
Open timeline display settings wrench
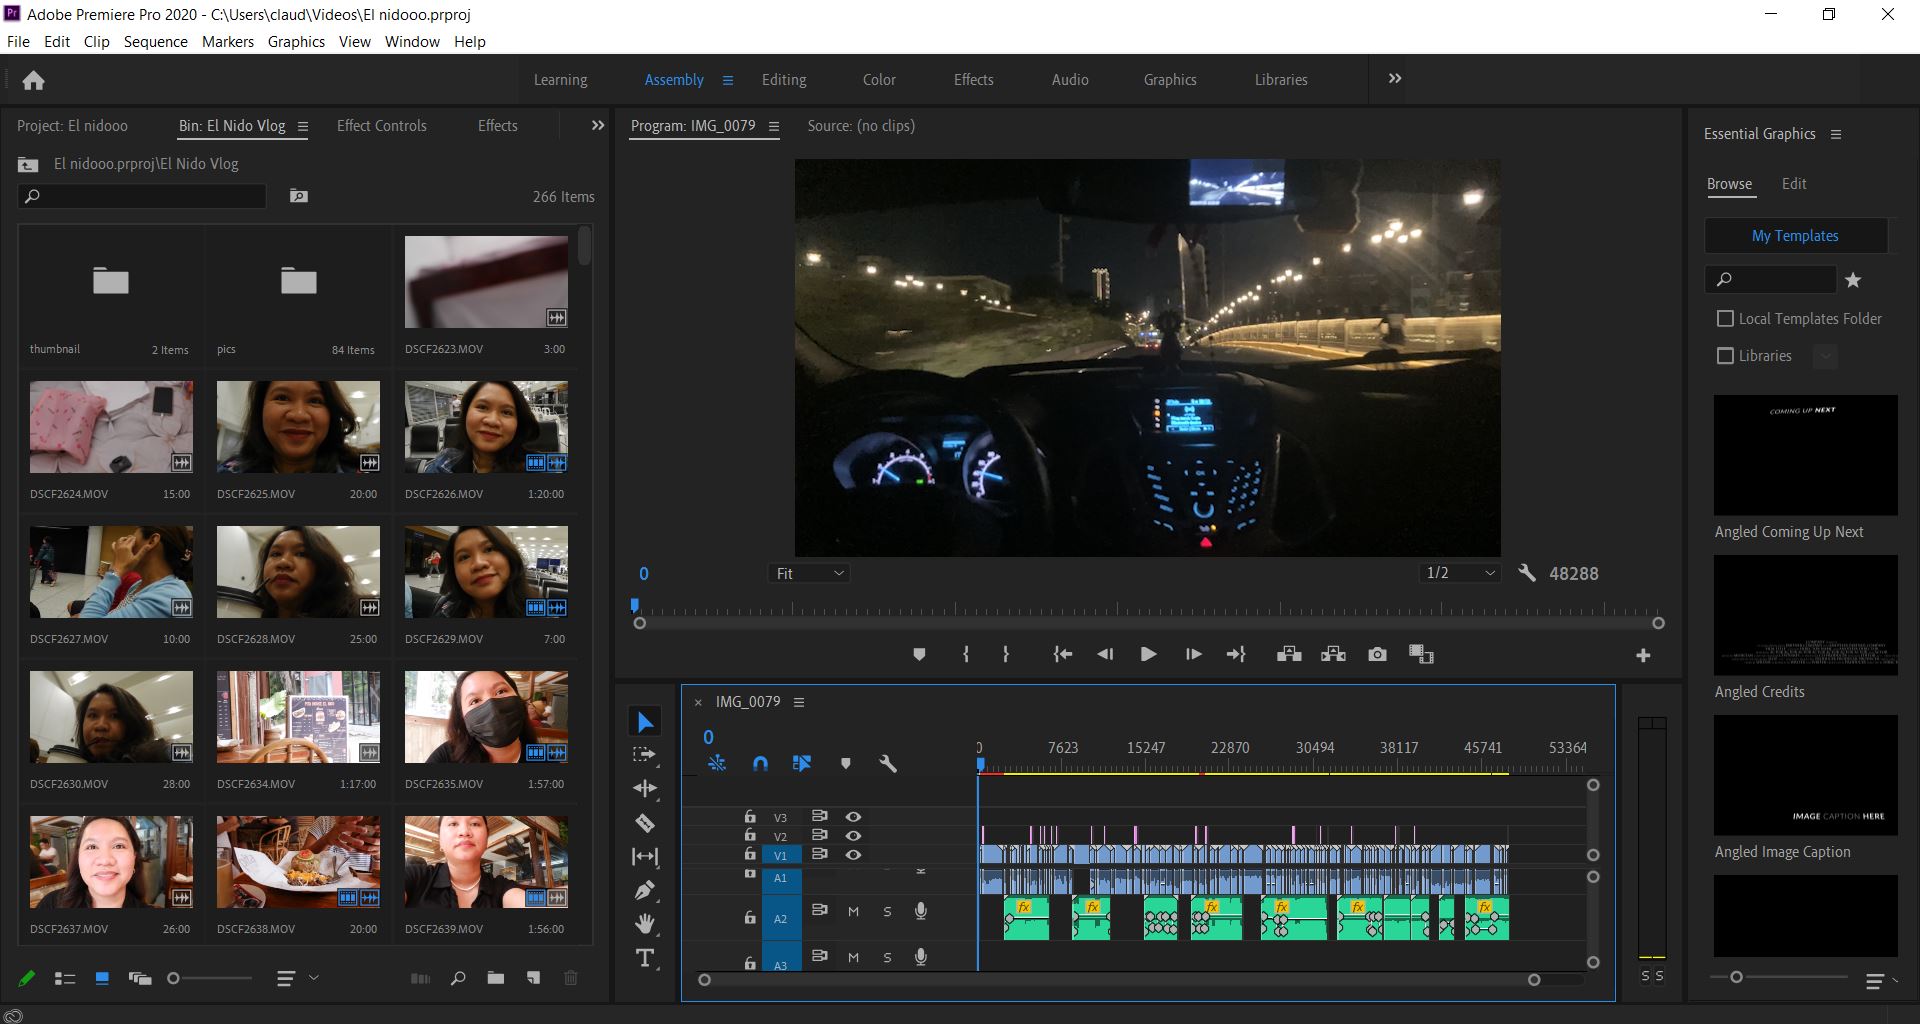pos(887,763)
